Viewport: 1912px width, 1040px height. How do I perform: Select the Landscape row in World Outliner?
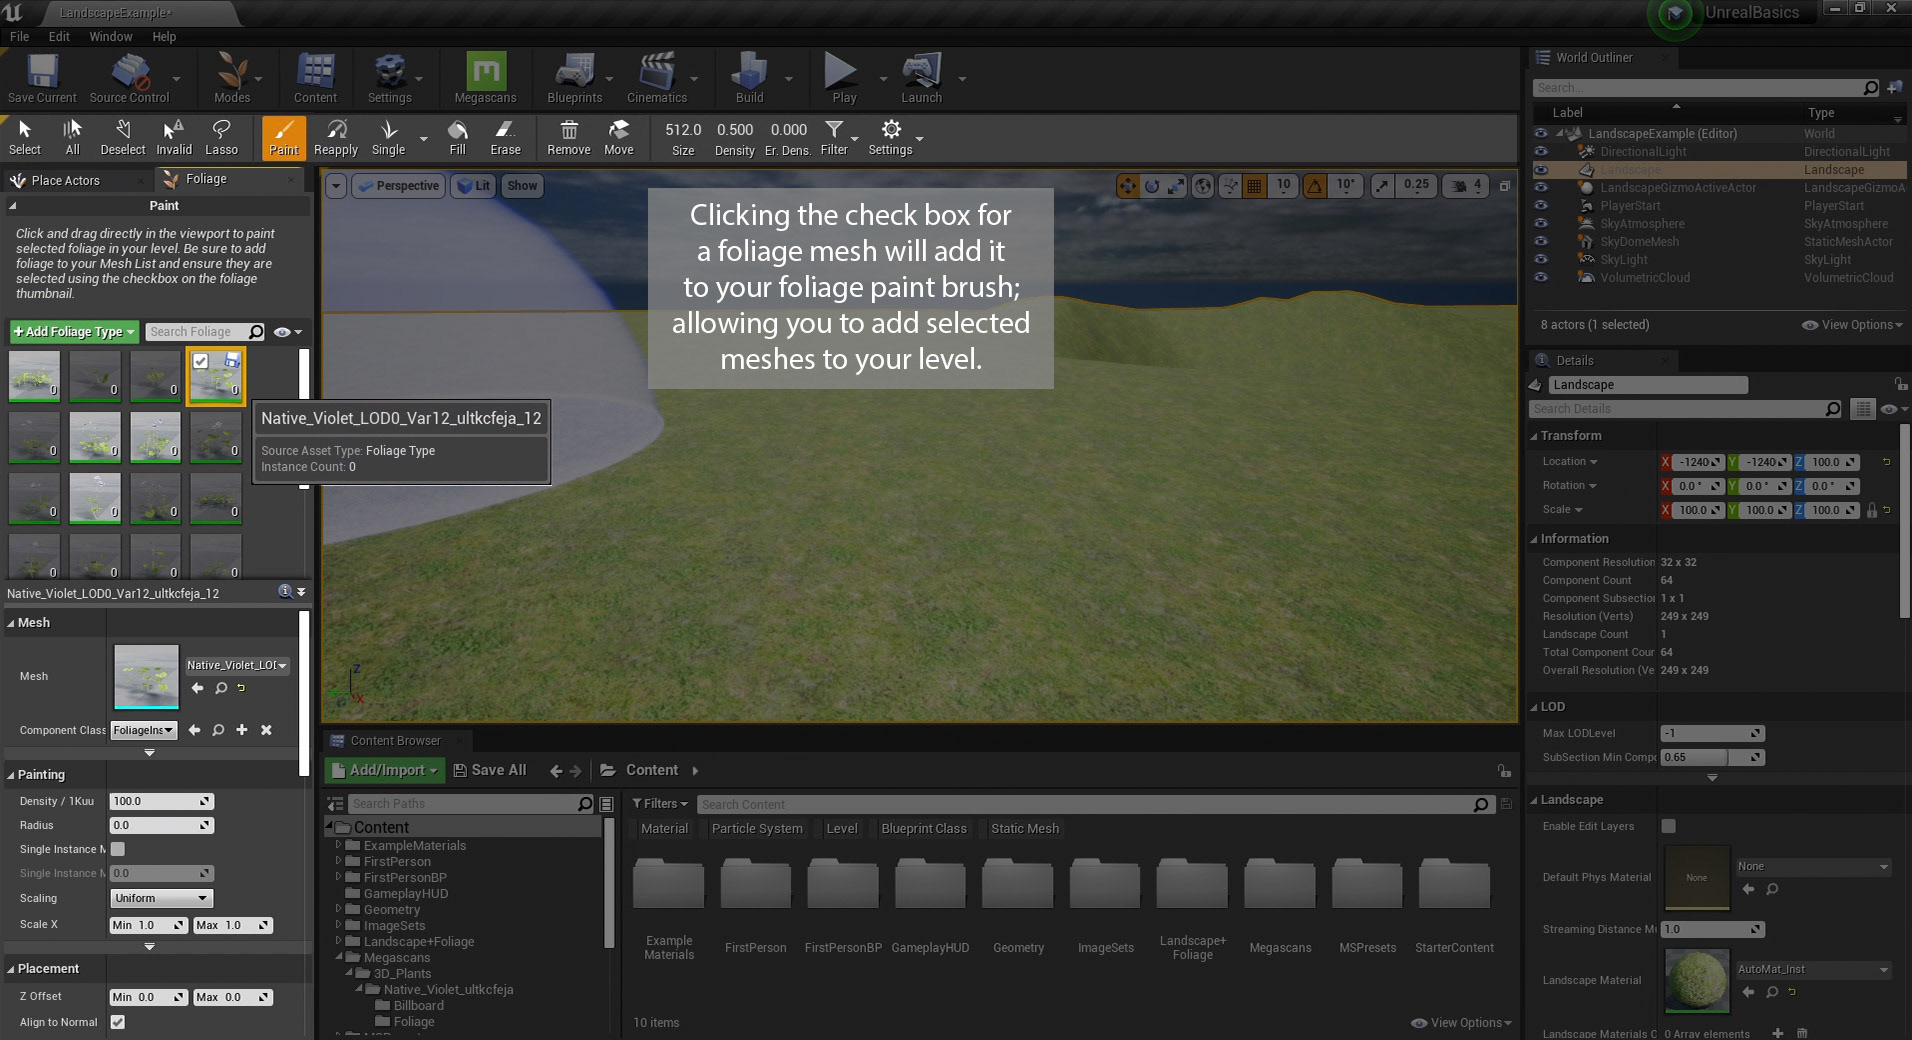[1718, 170]
